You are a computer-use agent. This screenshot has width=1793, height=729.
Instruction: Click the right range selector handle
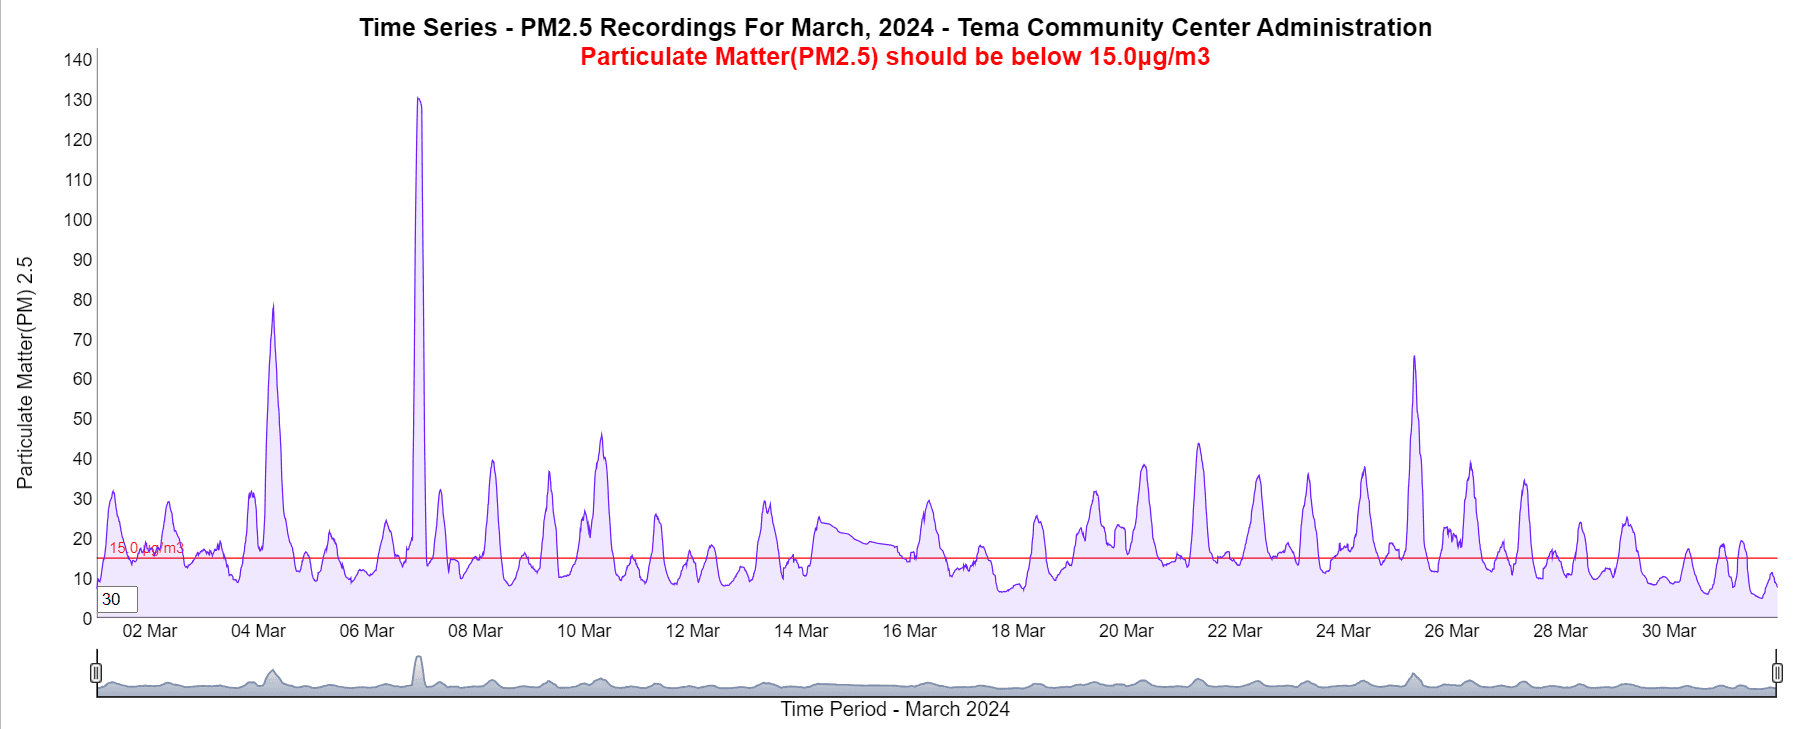tap(1777, 672)
